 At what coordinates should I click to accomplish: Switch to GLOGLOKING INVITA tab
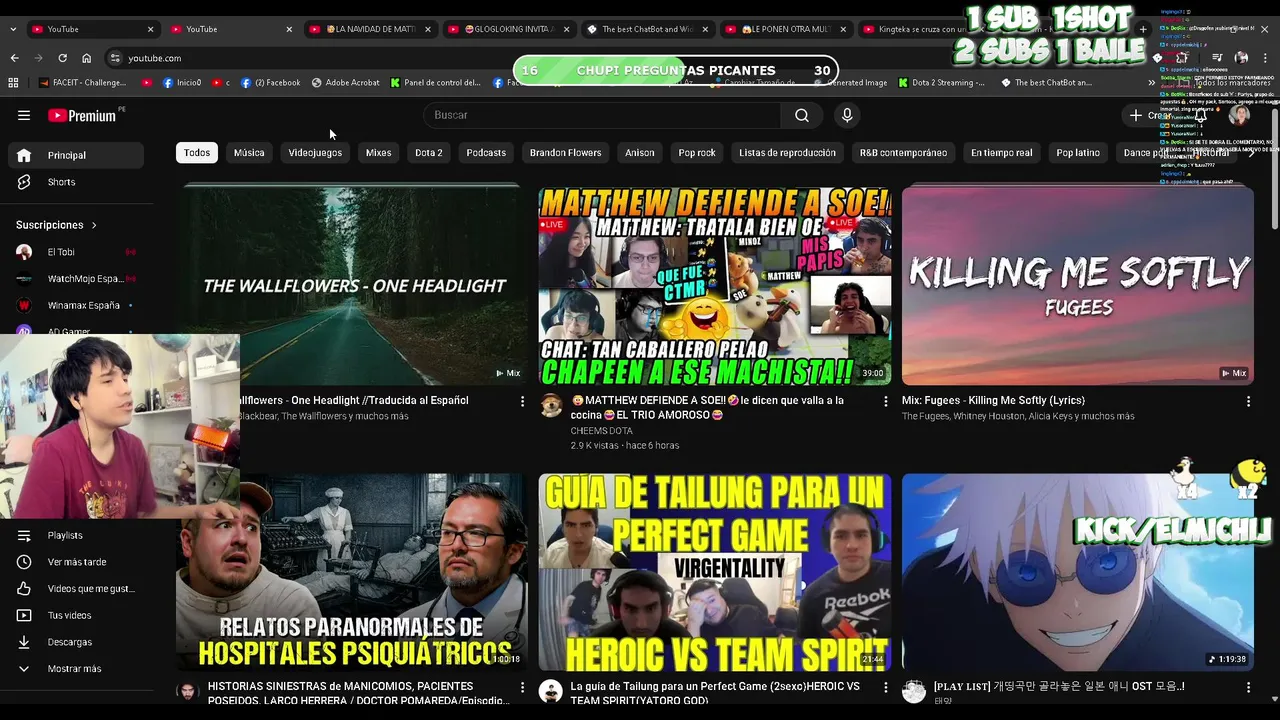(x=507, y=29)
